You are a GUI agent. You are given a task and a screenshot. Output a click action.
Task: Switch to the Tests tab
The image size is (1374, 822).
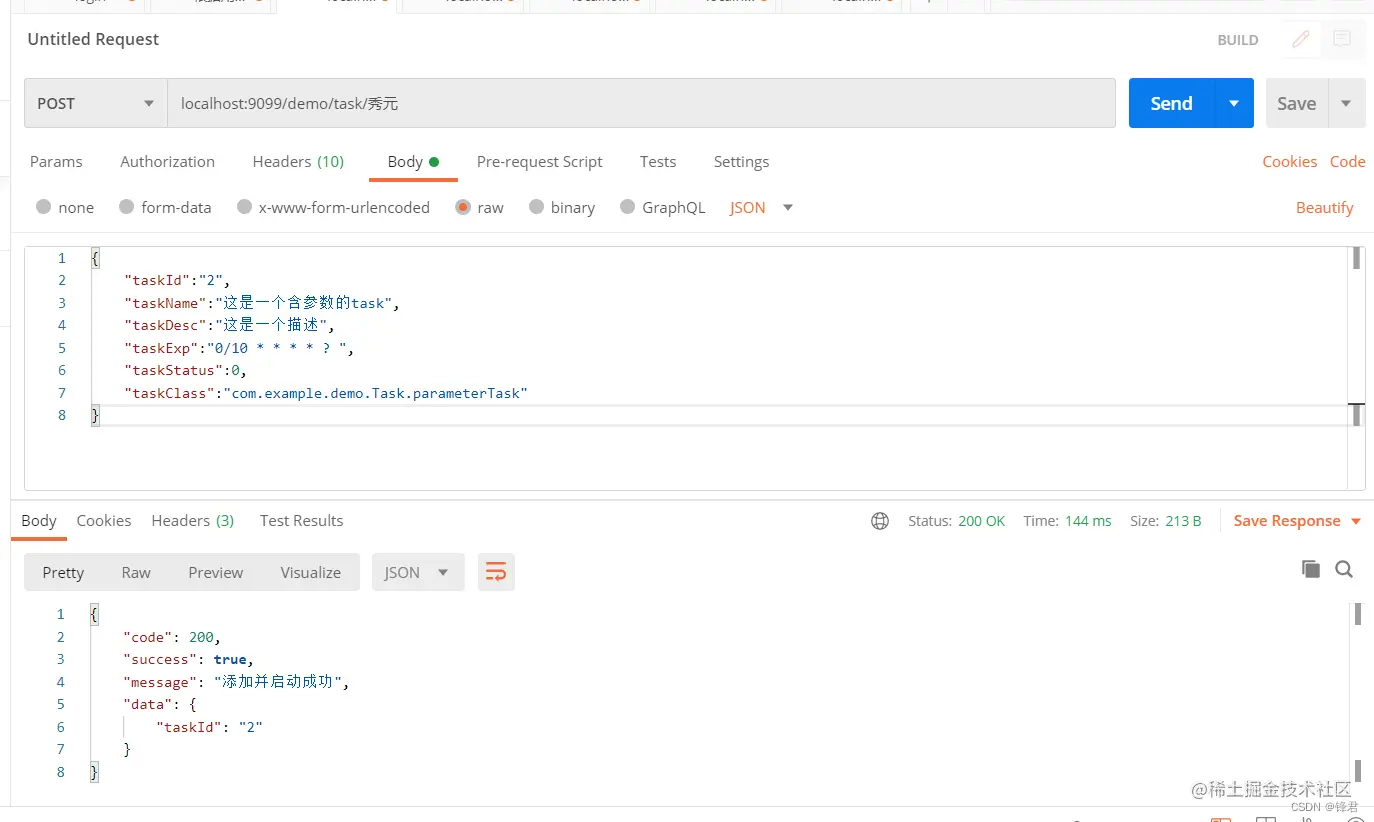pyautogui.click(x=658, y=161)
